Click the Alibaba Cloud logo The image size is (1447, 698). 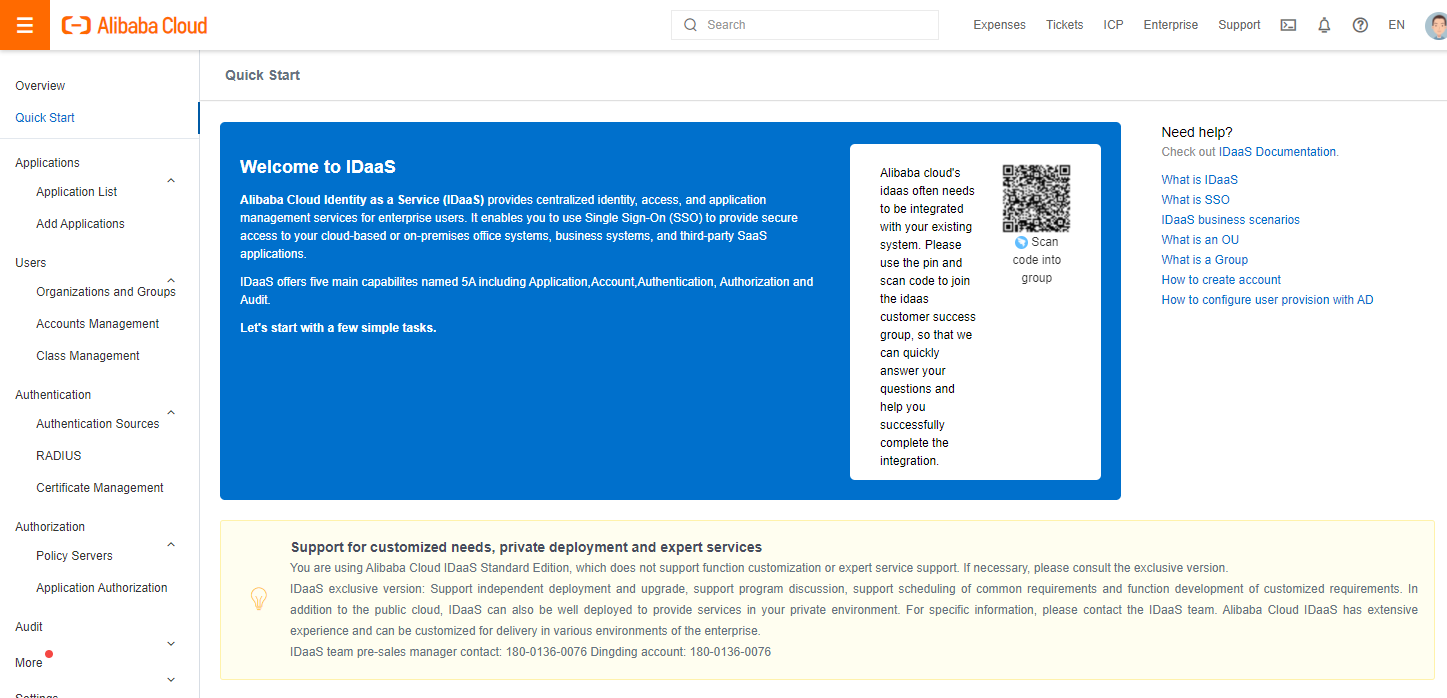click(x=135, y=25)
